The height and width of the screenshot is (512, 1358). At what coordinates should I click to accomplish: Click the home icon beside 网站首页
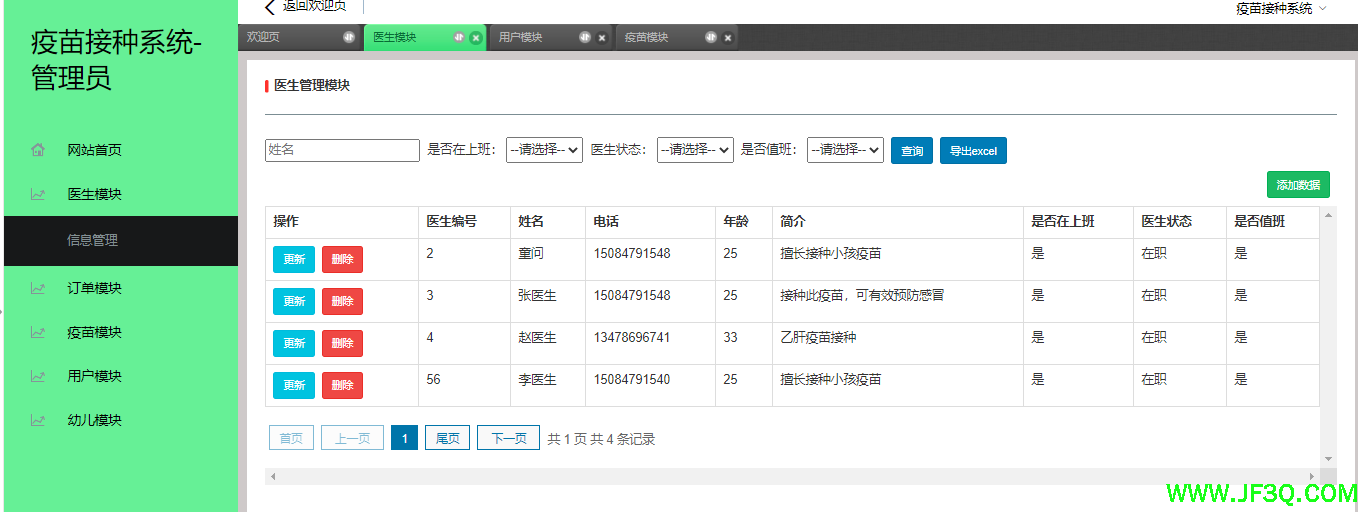pos(38,150)
